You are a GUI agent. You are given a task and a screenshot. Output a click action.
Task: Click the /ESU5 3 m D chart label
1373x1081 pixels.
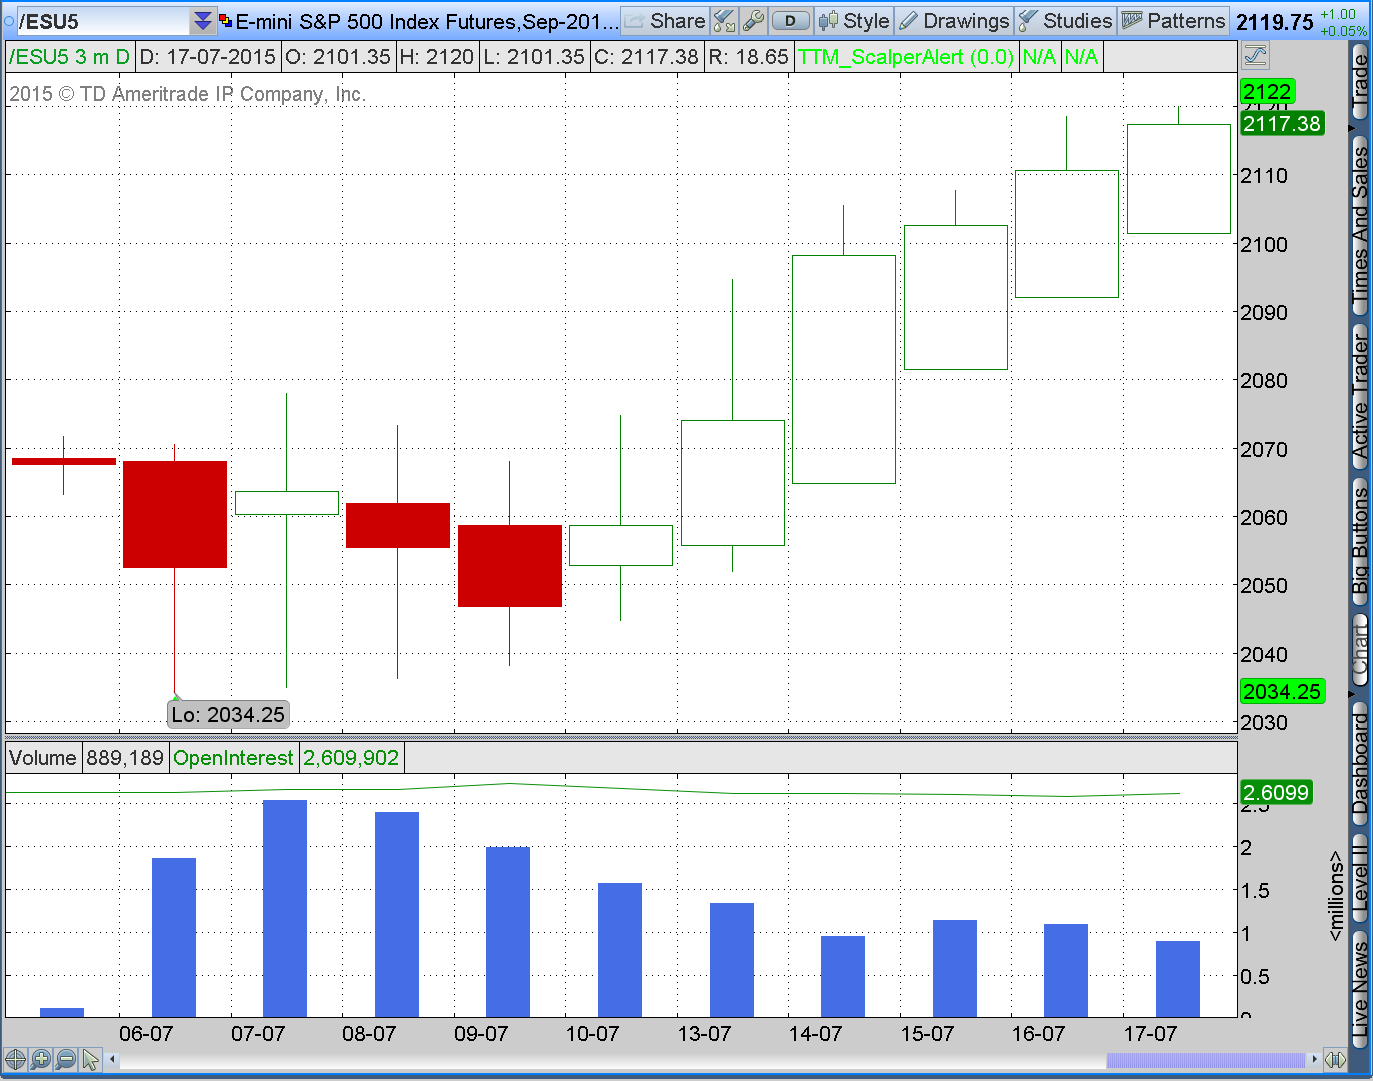(x=69, y=57)
